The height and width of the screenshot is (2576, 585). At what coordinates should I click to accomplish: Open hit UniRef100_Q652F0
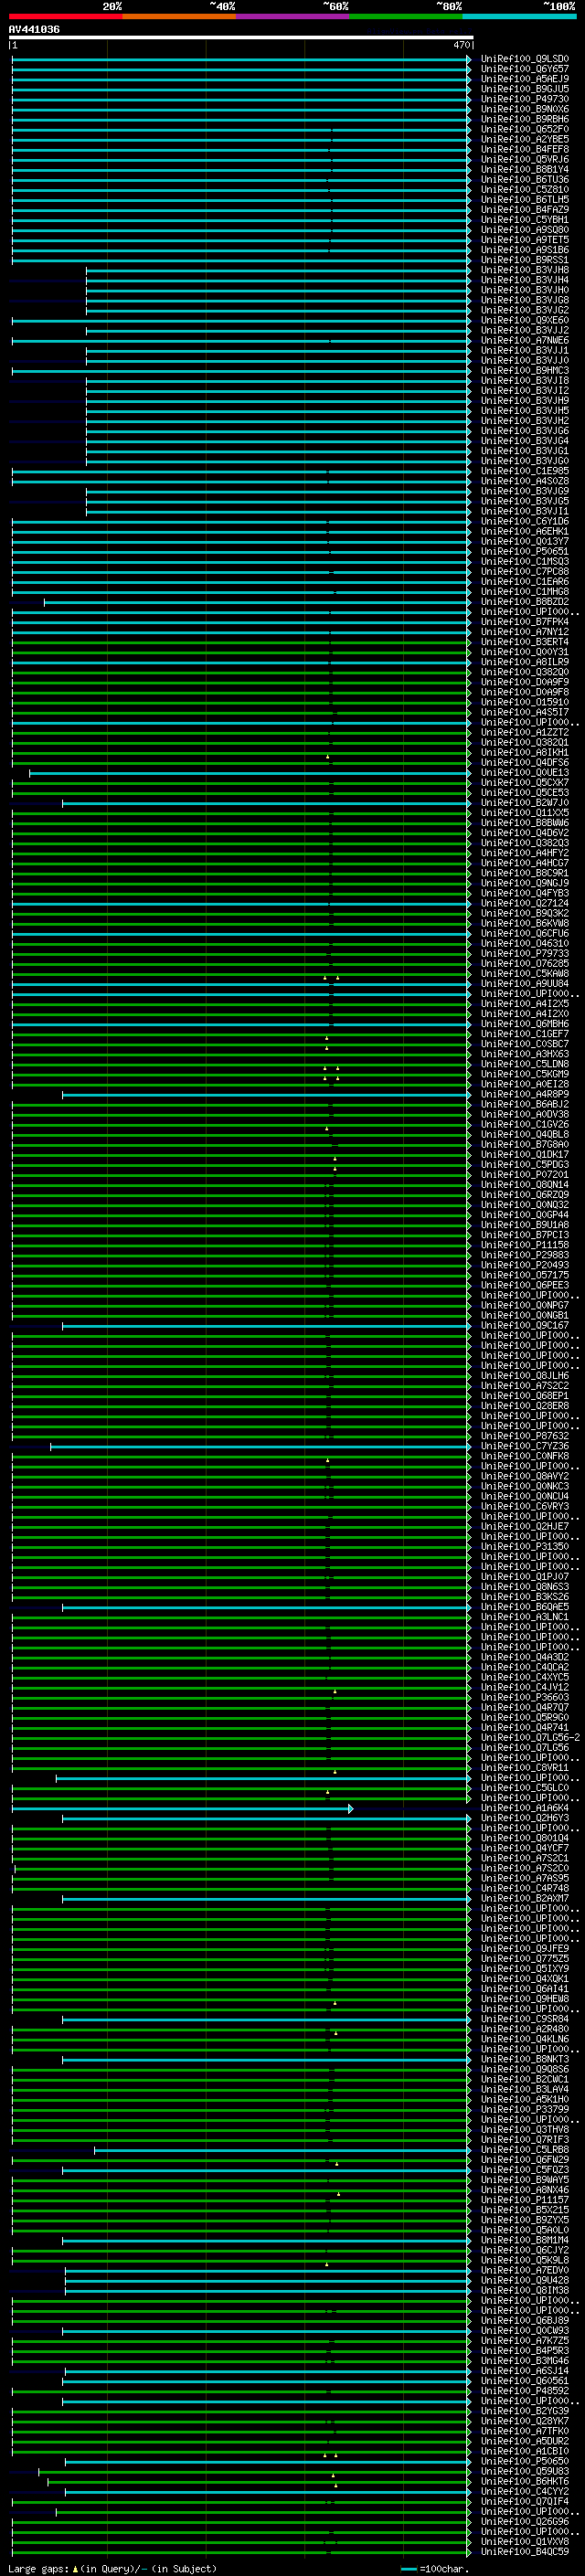(x=525, y=130)
